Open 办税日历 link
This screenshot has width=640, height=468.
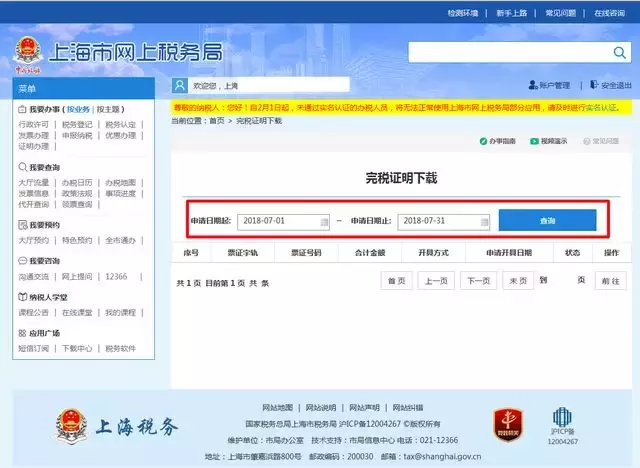pos(77,182)
